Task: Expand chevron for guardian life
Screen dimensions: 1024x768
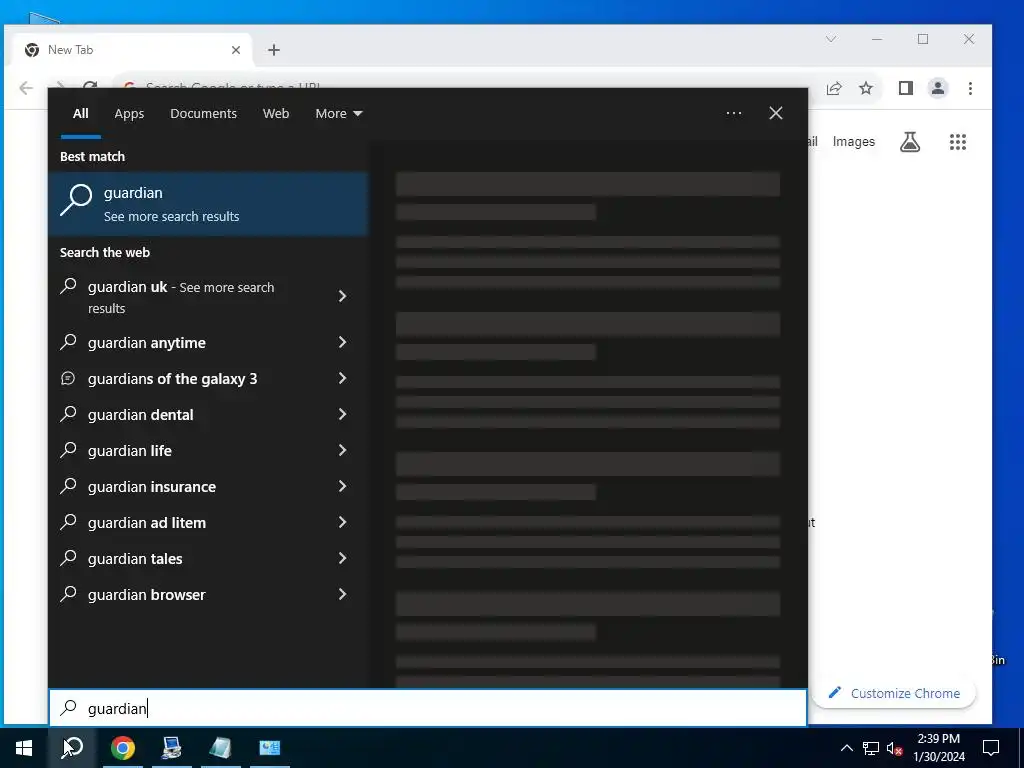Action: pos(342,450)
